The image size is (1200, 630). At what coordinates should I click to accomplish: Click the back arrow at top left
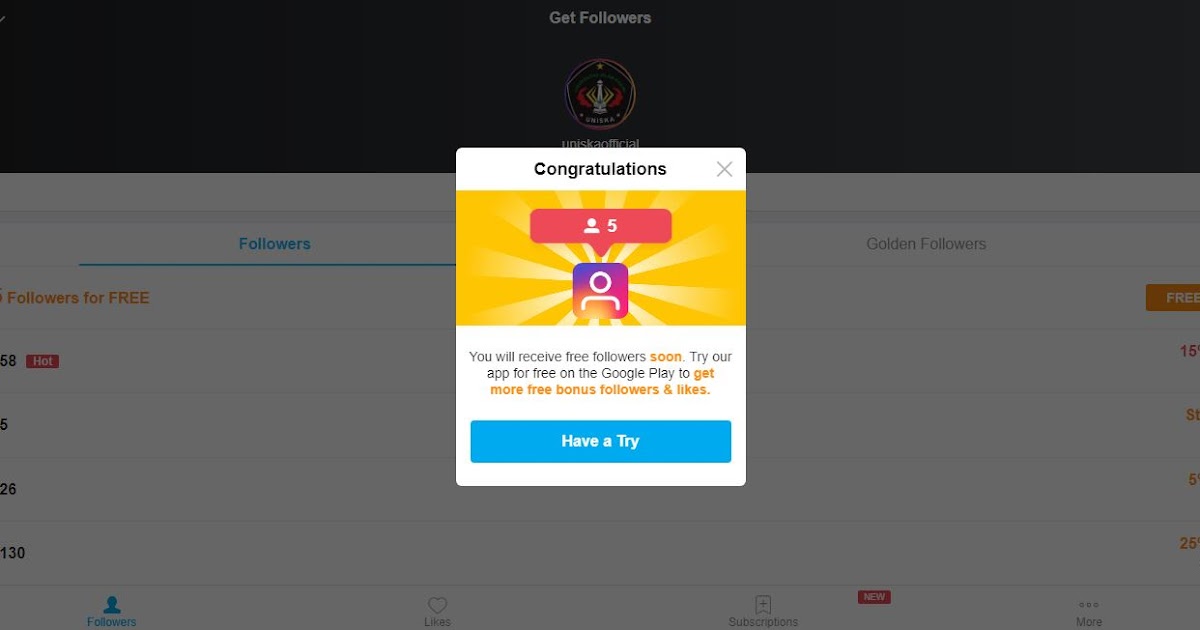coord(3,19)
